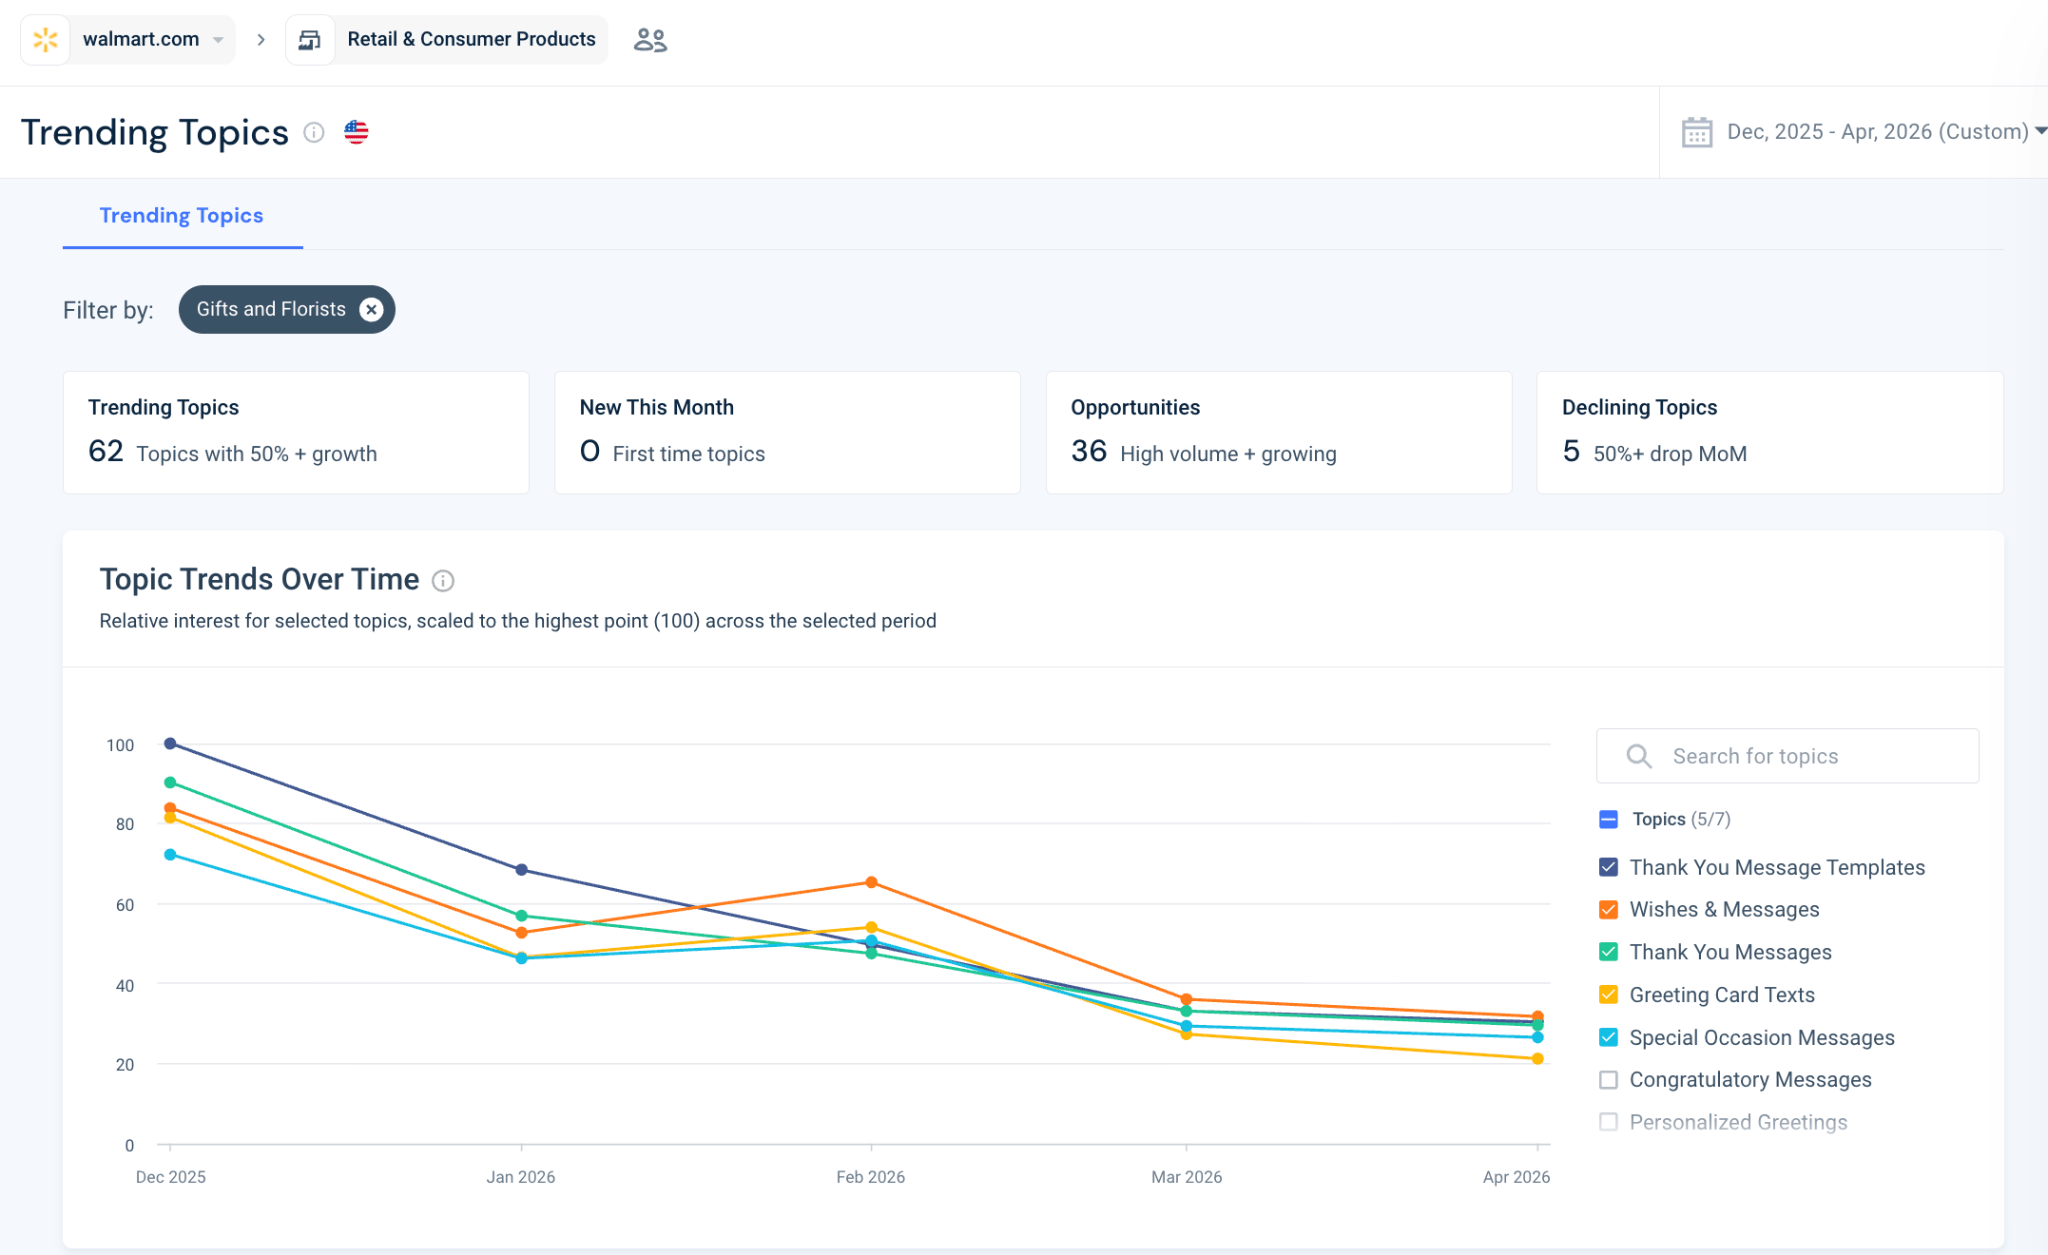This screenshot has height=1255, width=2048.
Task: Click dark blue Jan 2026 data point
Action: pos(521,870)
